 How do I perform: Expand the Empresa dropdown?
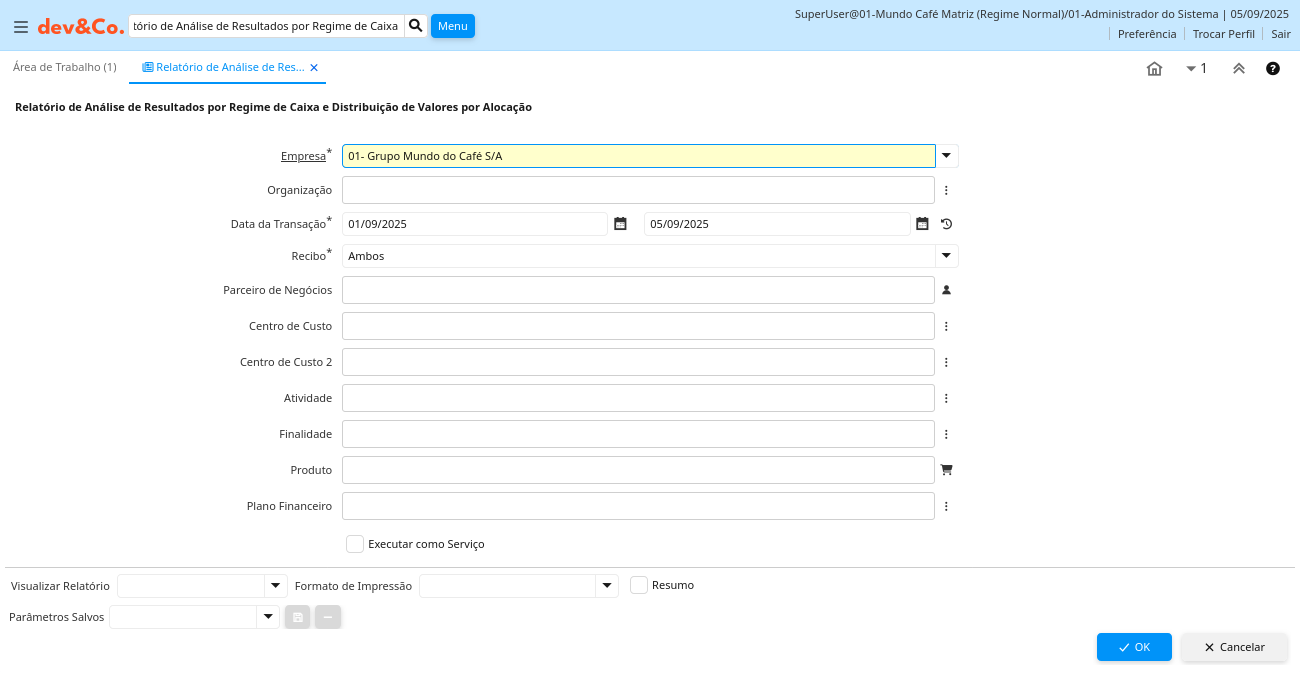(947, 156)
